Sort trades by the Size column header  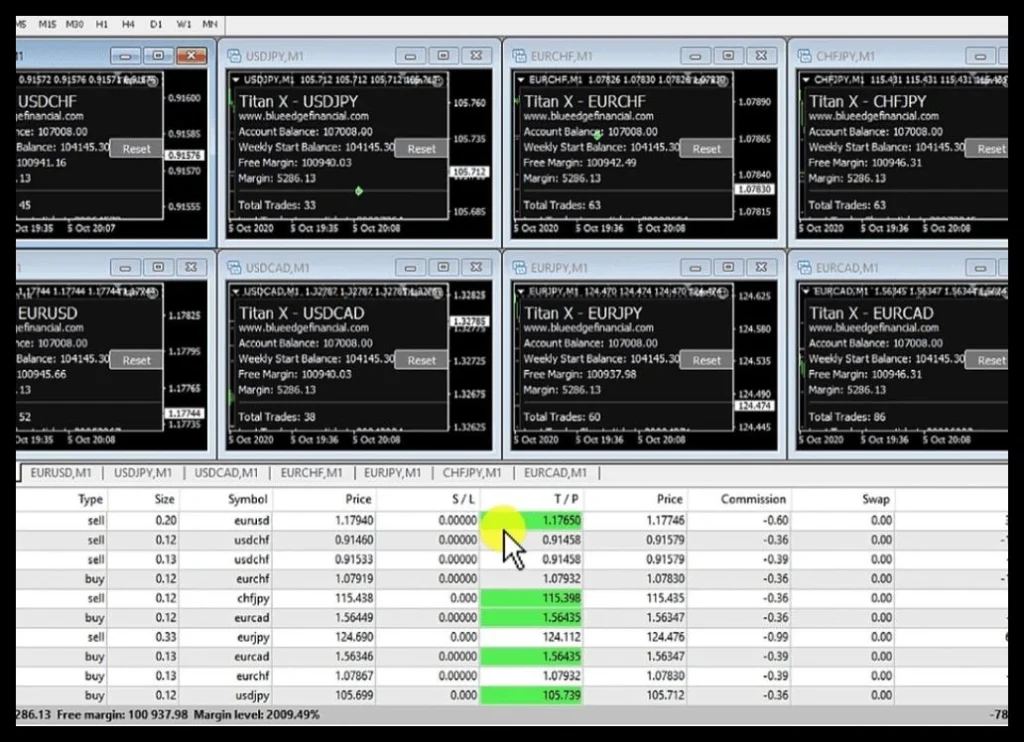point(165,500)
